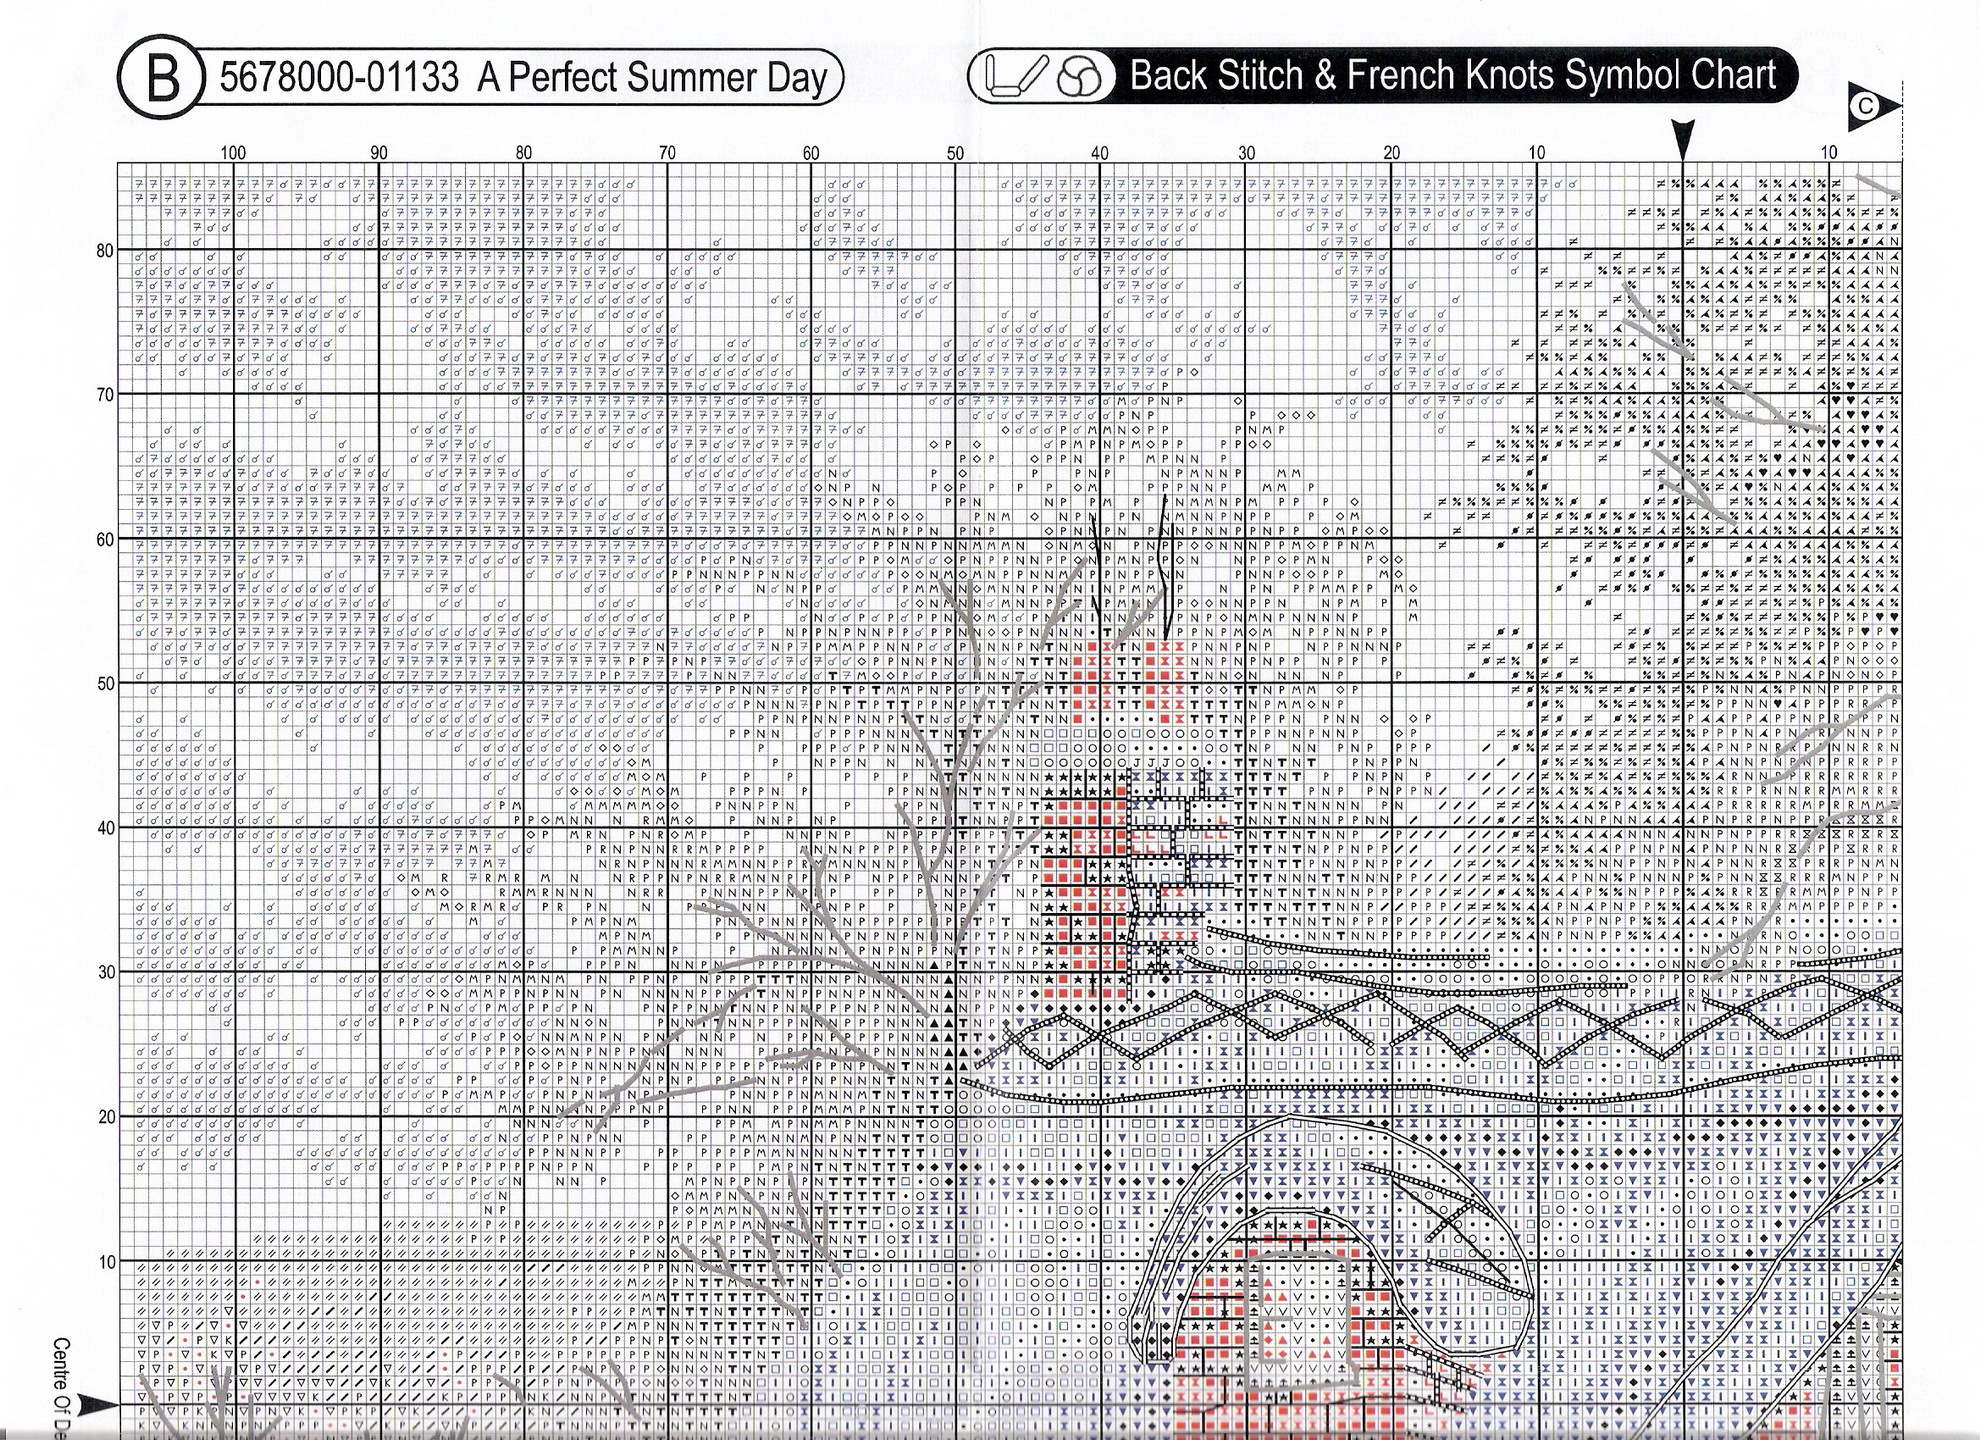The width and height of the screenshot is (1980, 1440).
Task: Click the French knot circle icon
Action: pyautogui.click(x=1080, y=77)
